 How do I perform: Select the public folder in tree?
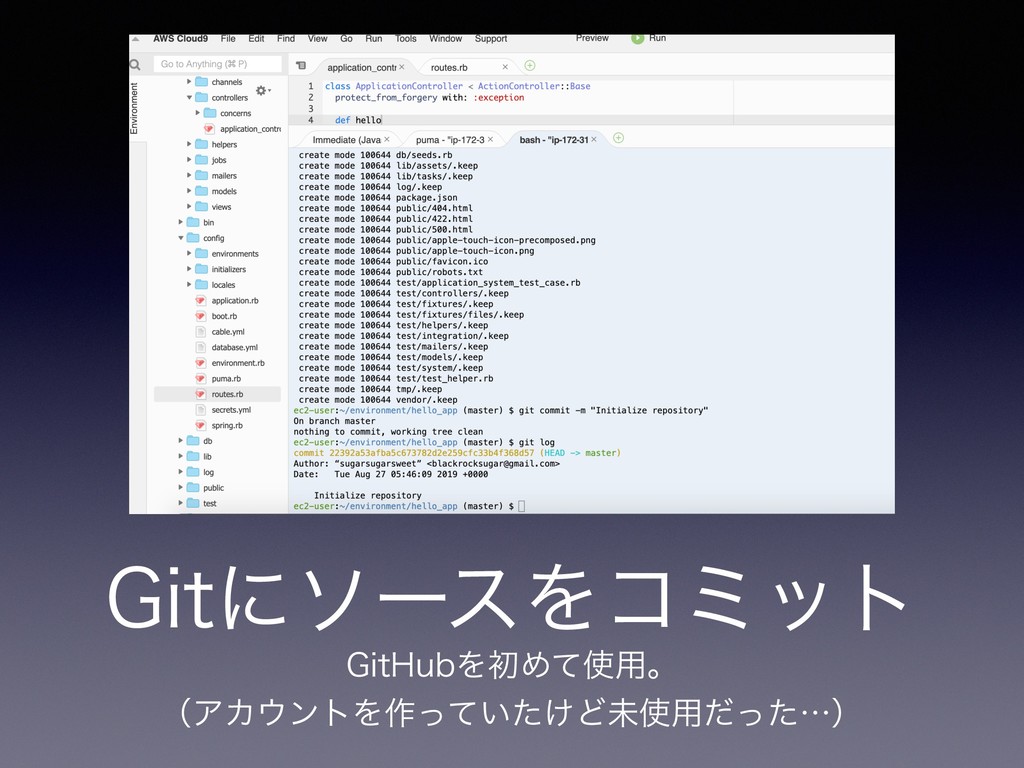click(x=213, y=488)
